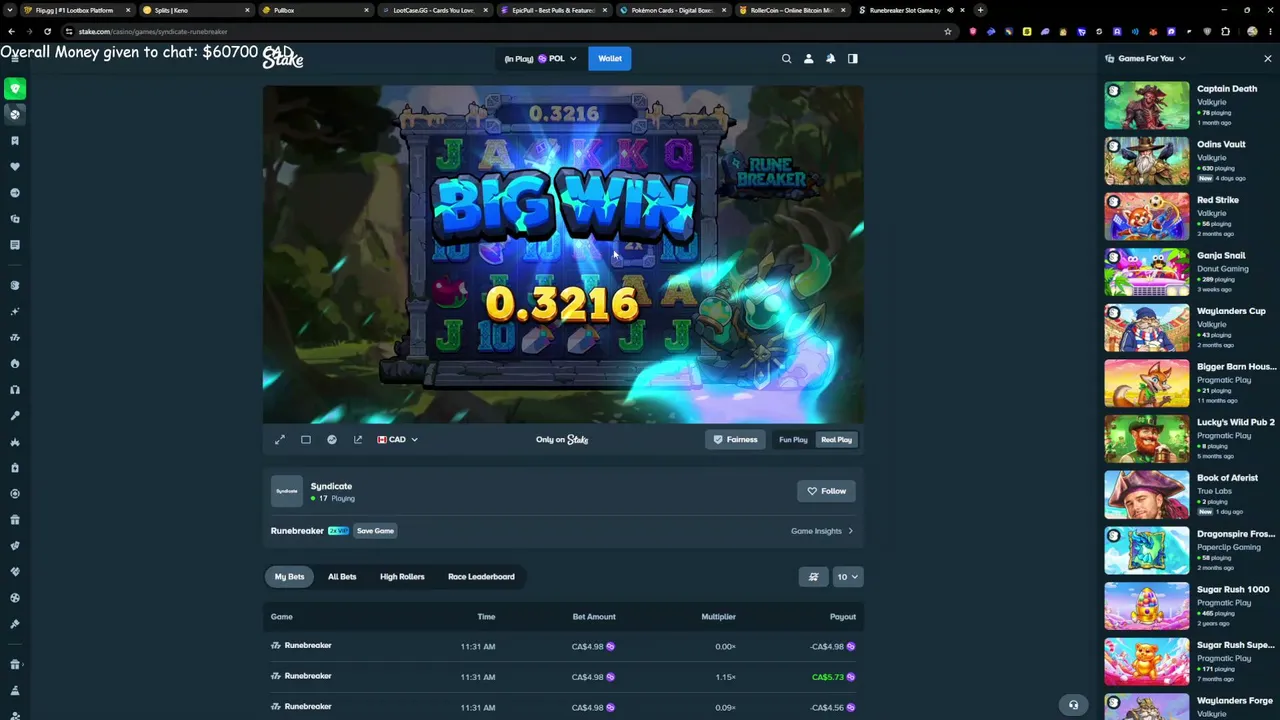
Task: Pop out the game window
Action: [358, 439]
